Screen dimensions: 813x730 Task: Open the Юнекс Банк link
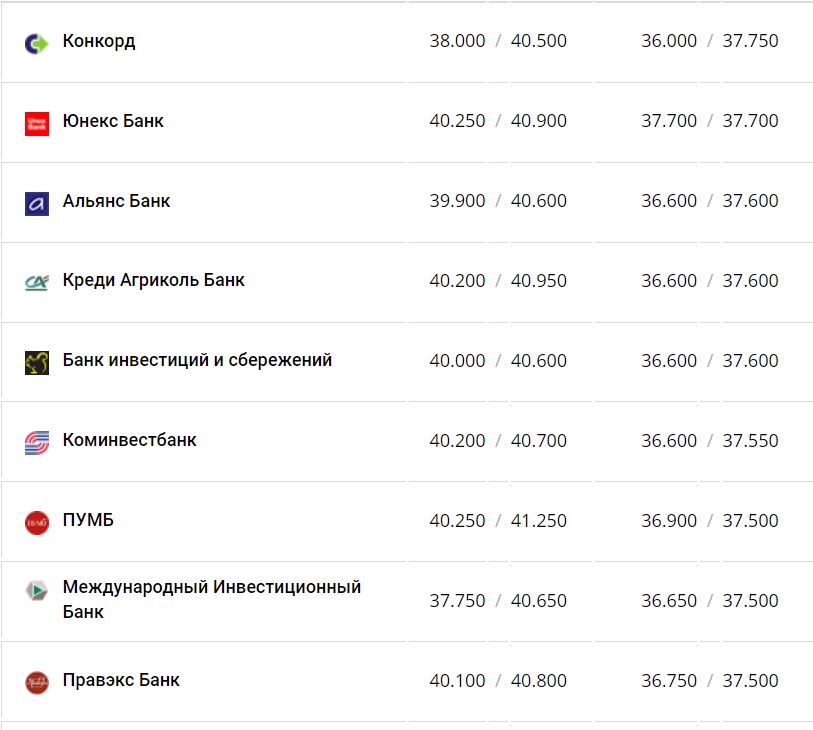pyautogui.click(x=113, y=121)
